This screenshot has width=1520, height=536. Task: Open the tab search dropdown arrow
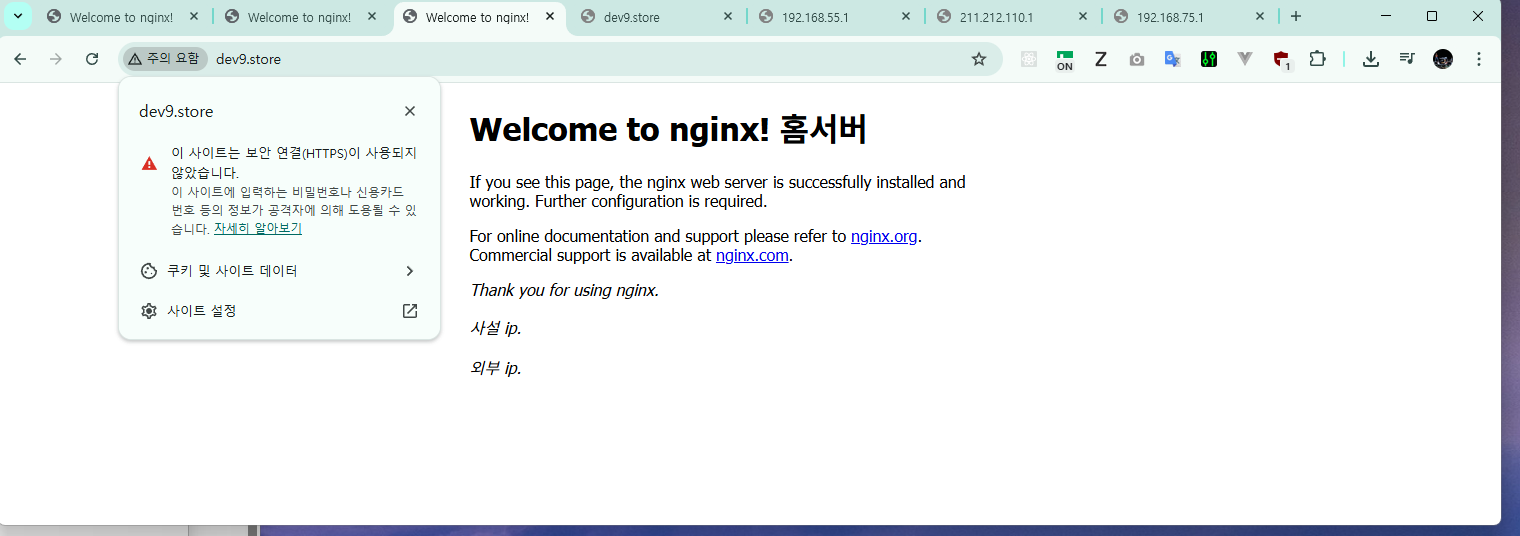17,16
